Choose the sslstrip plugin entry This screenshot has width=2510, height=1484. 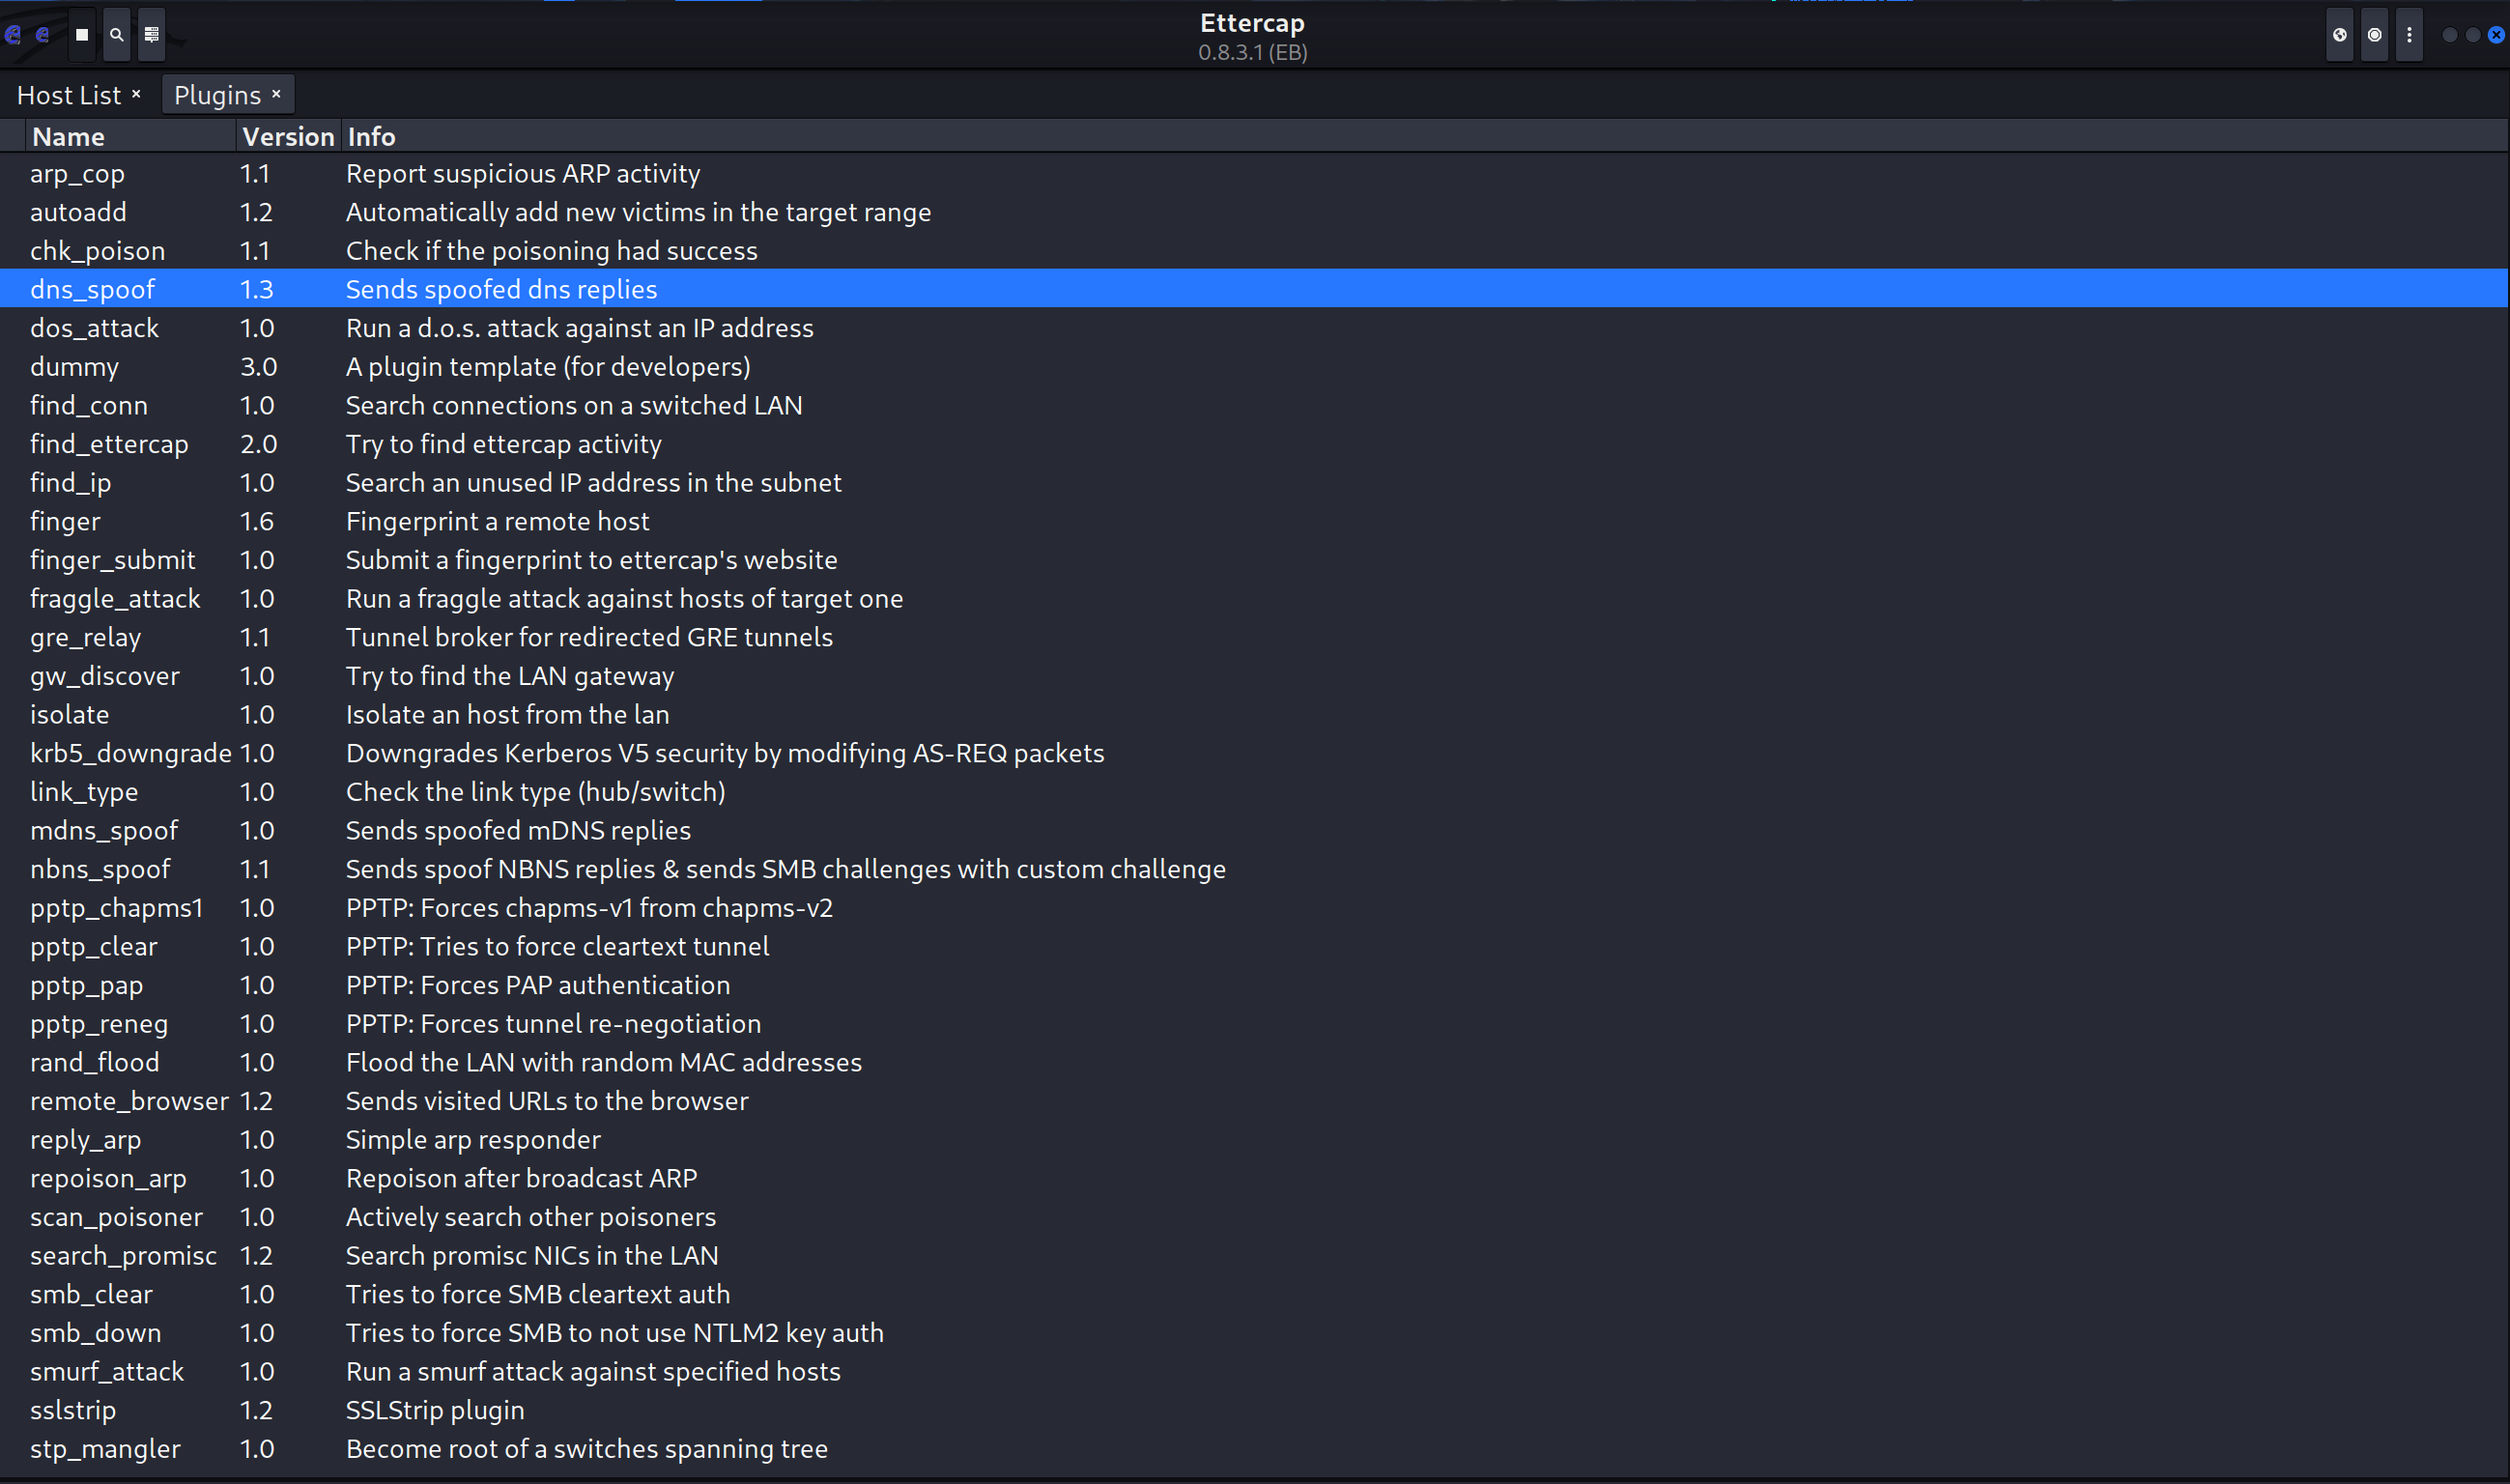click(x=73, y=1410)
